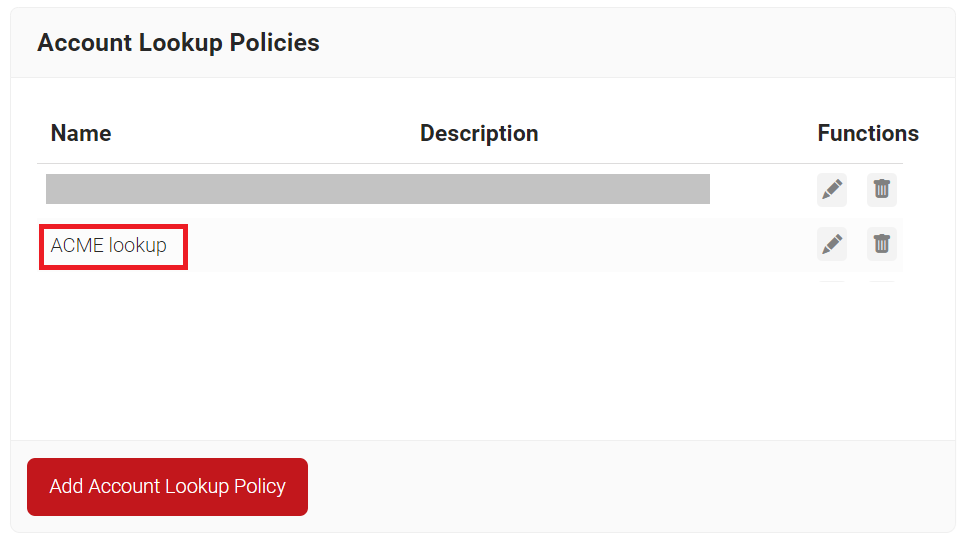The image size is (965, 540).
Task: Click the Add Account Lookup Policy button
Action: click(167, 486)
